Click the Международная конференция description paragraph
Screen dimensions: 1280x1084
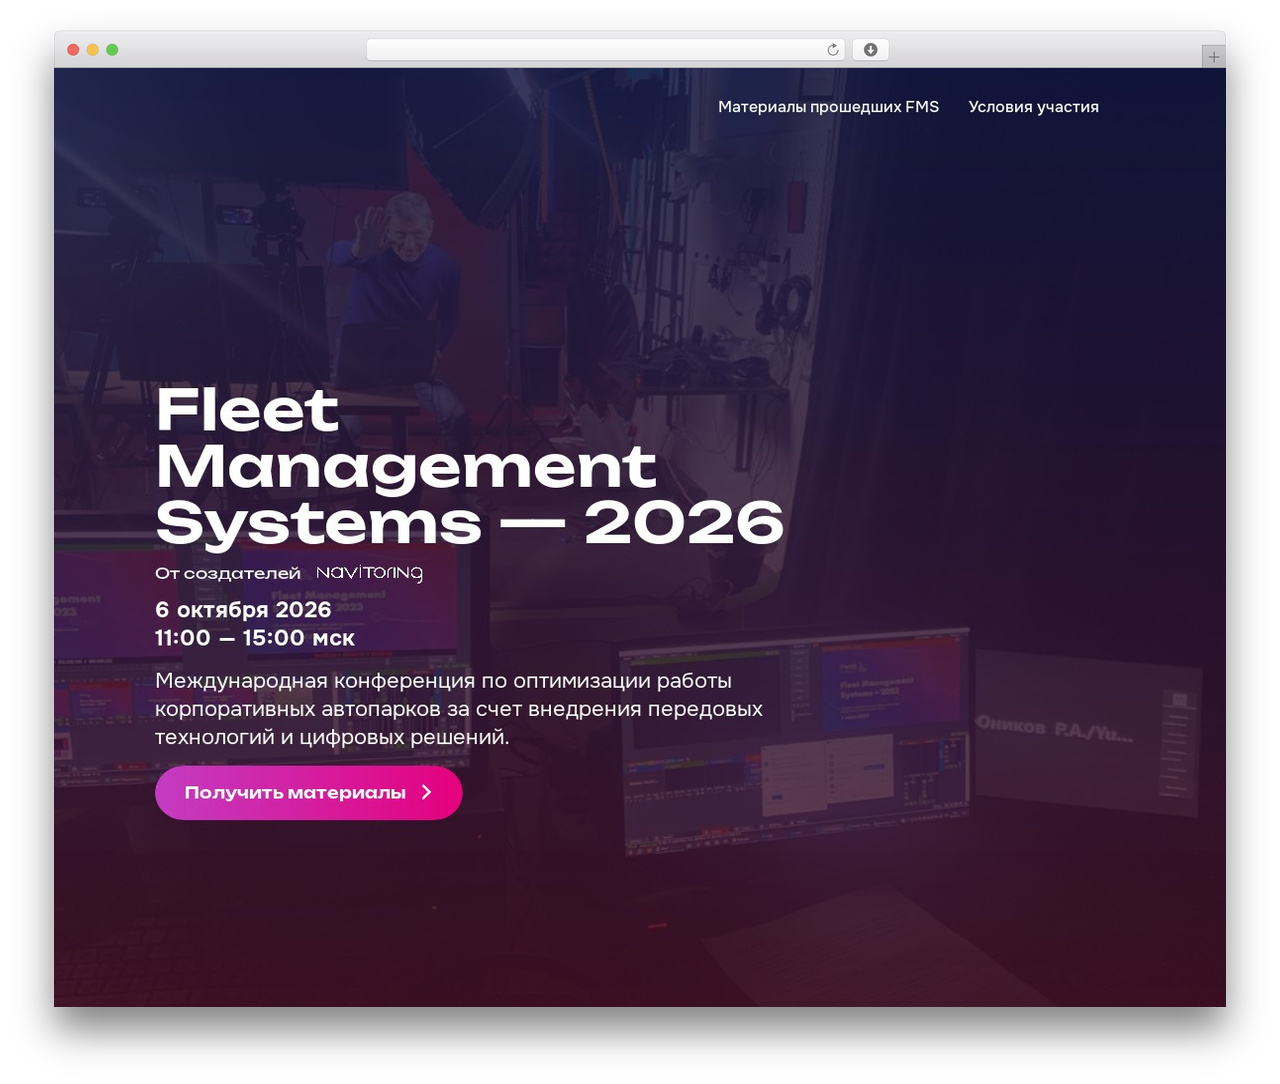[459, 709]
